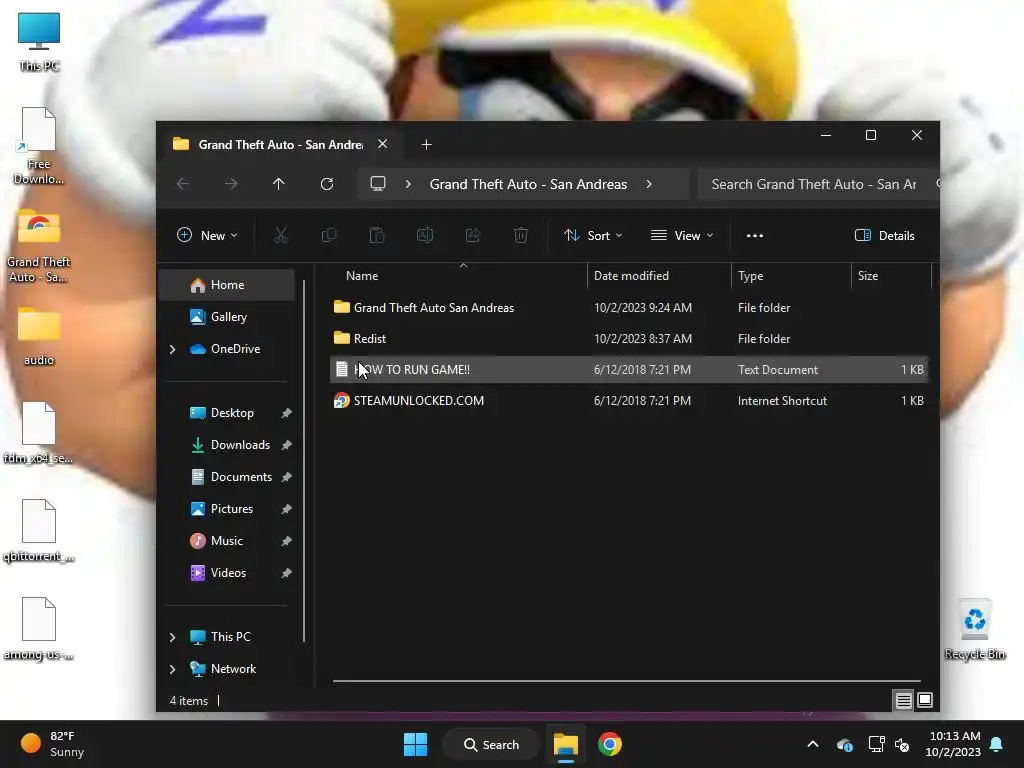Open Pictures in quick access
The width and height of the screenshot is (1024, 768).
point(231,509)
